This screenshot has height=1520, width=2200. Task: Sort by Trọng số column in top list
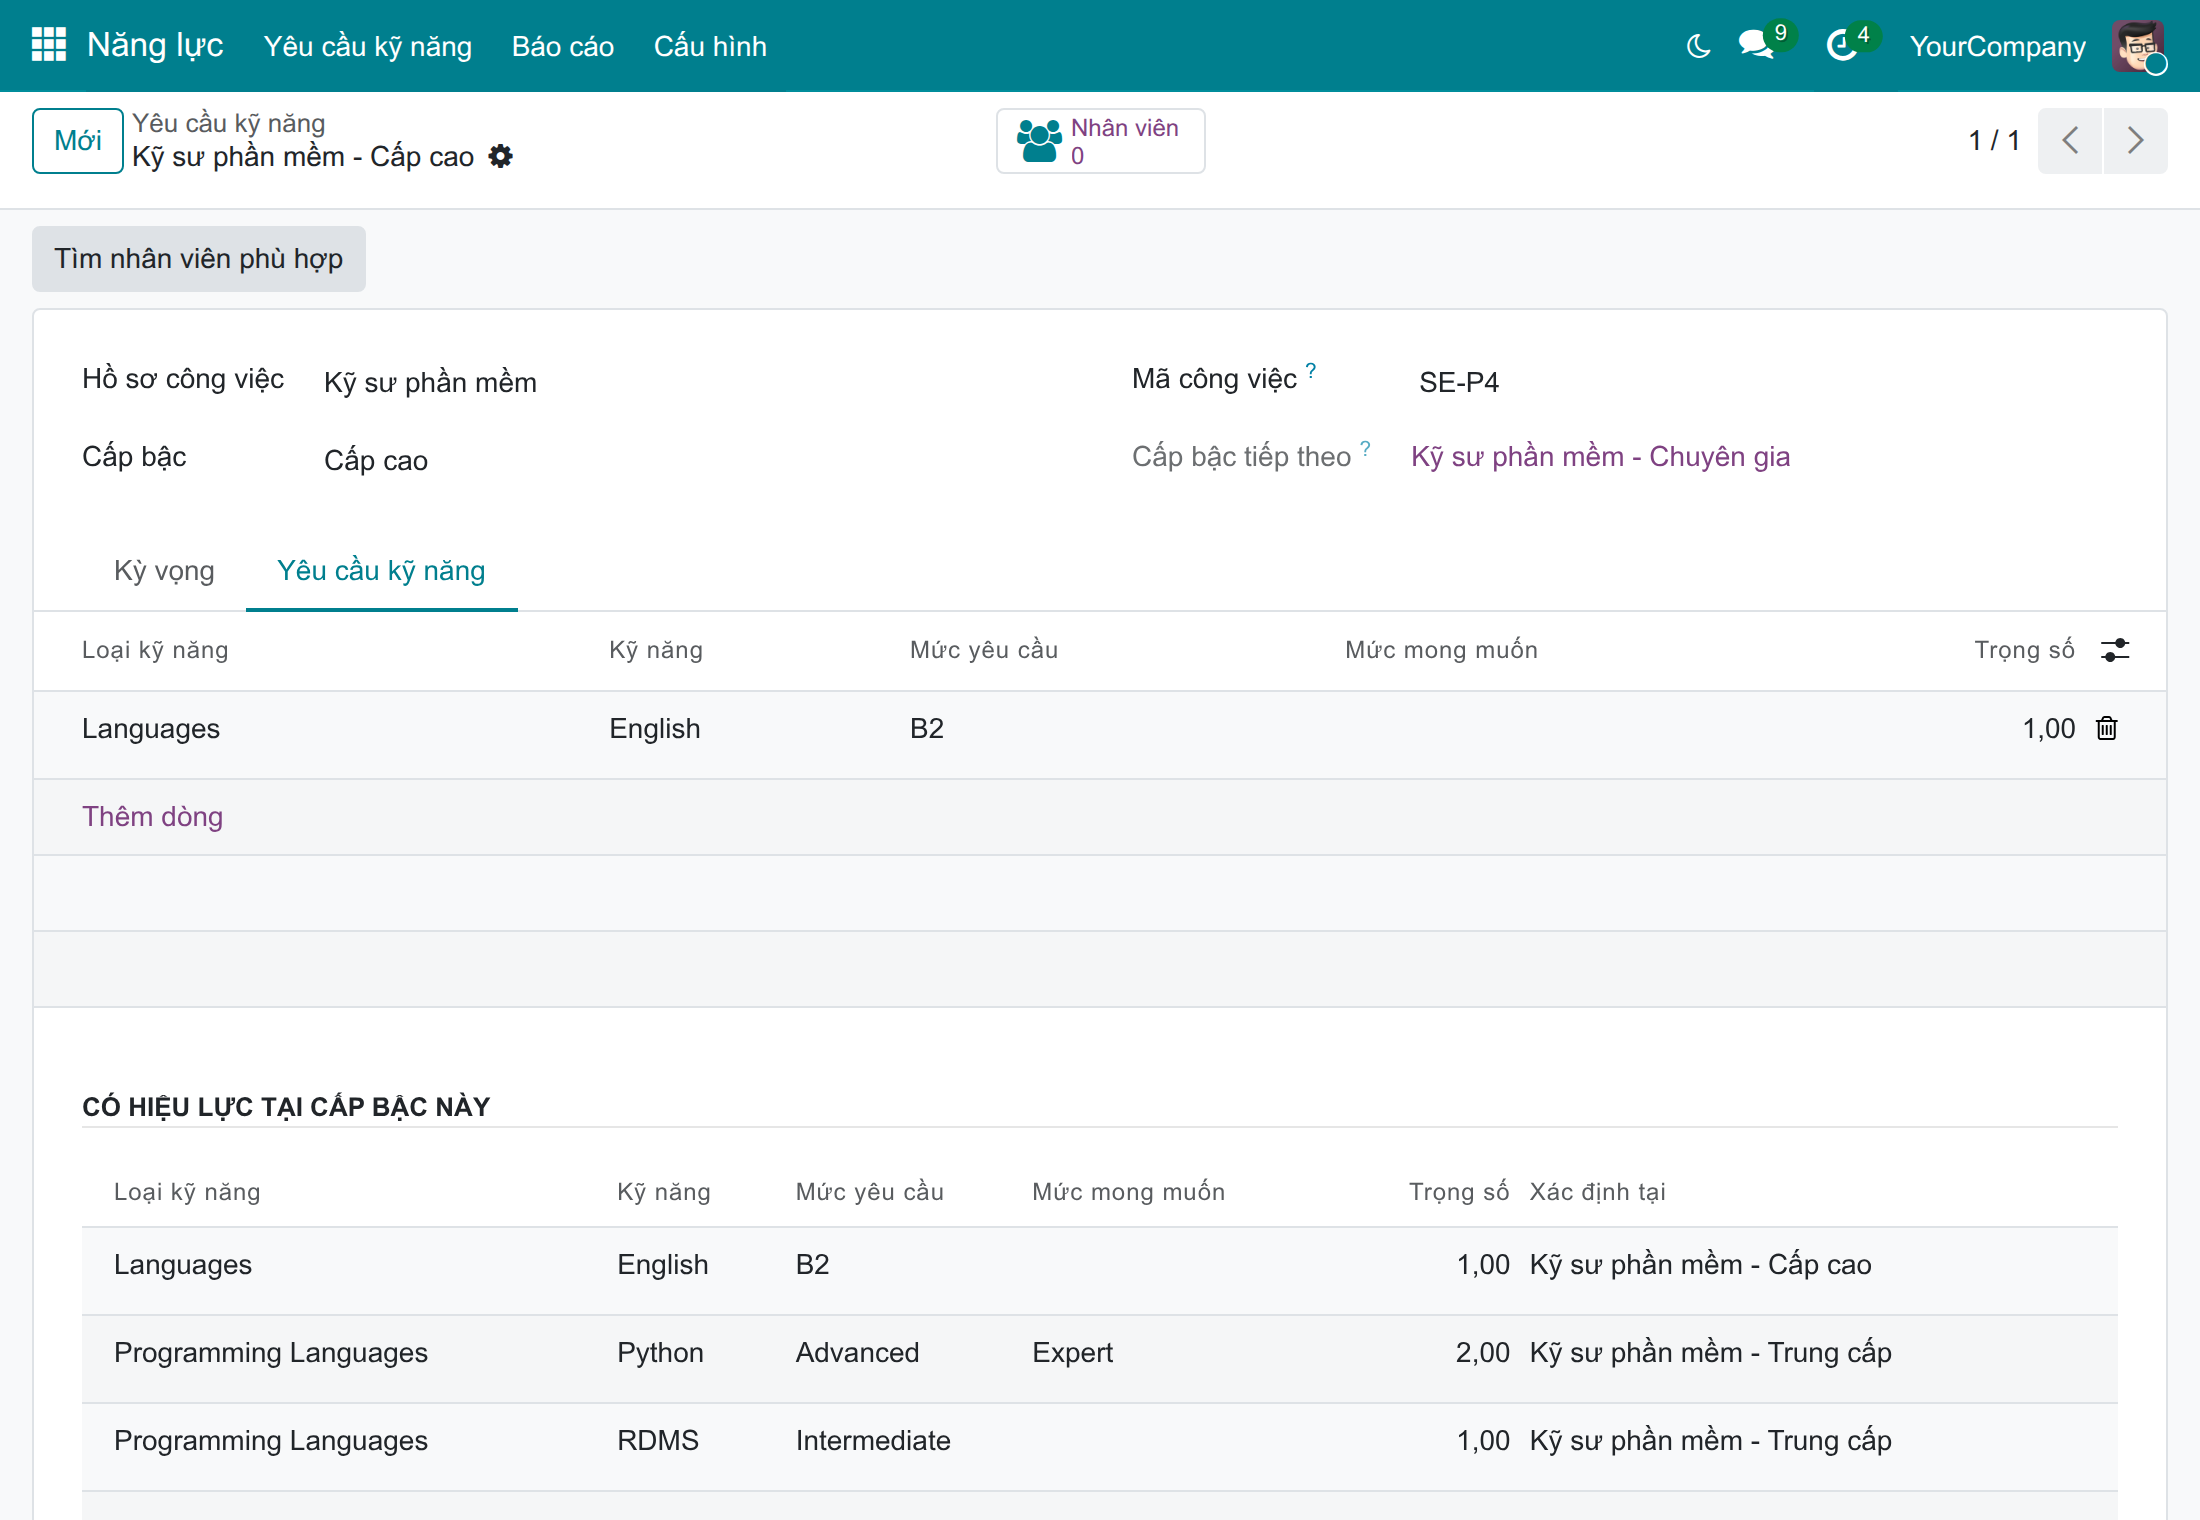coord(2024,650)
